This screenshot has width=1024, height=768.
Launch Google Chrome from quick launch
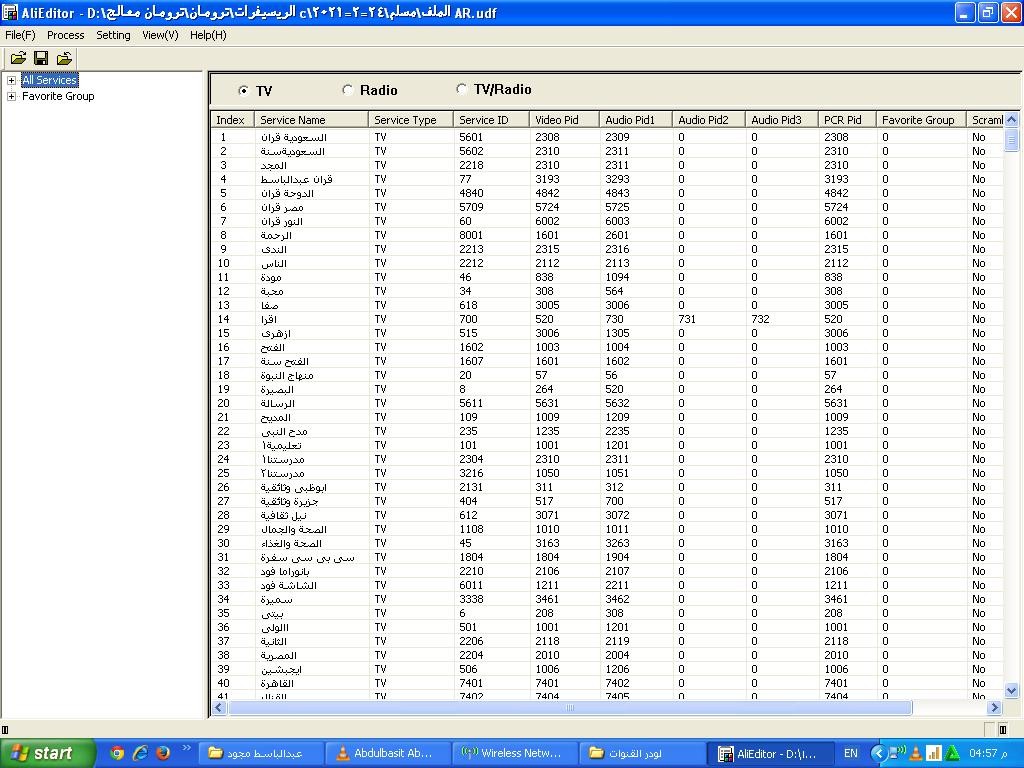coord(117,753)
